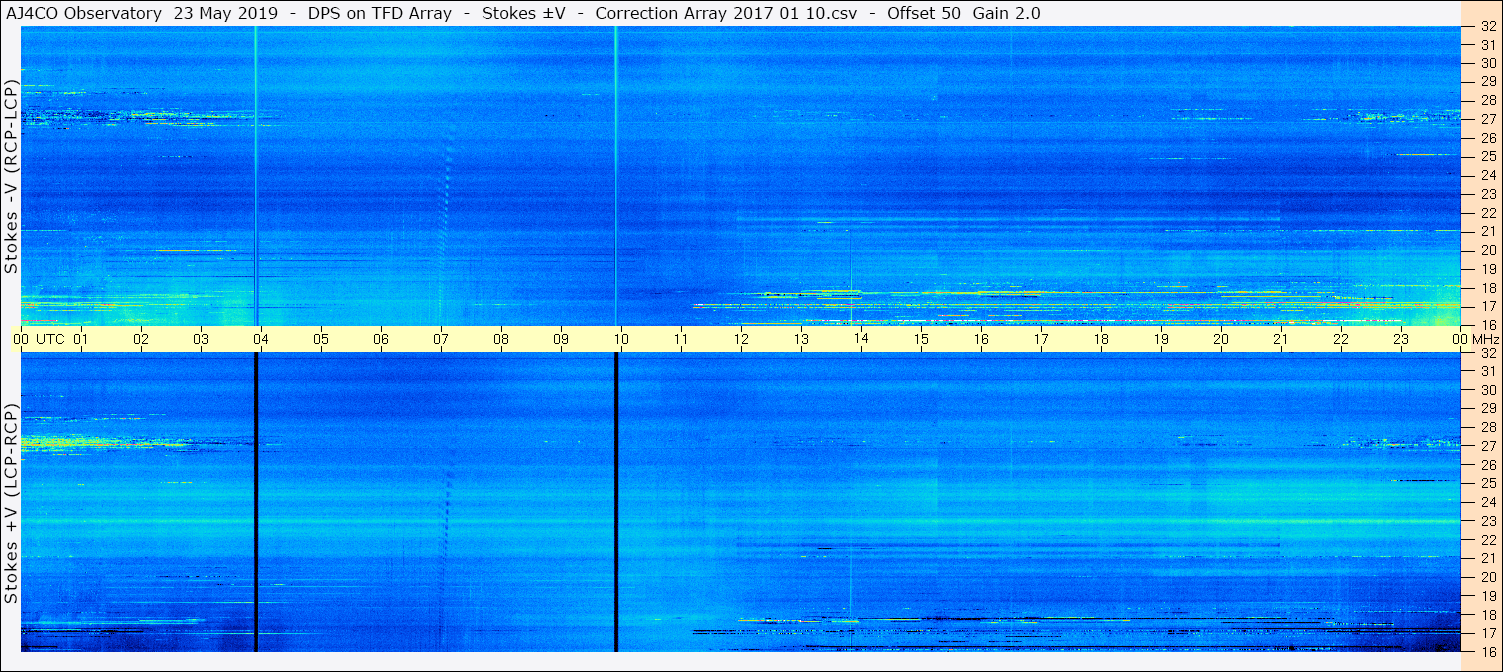Select the 04 hour tick on the time axis
Screen dimensions: 1503x672
pos(261,339)
